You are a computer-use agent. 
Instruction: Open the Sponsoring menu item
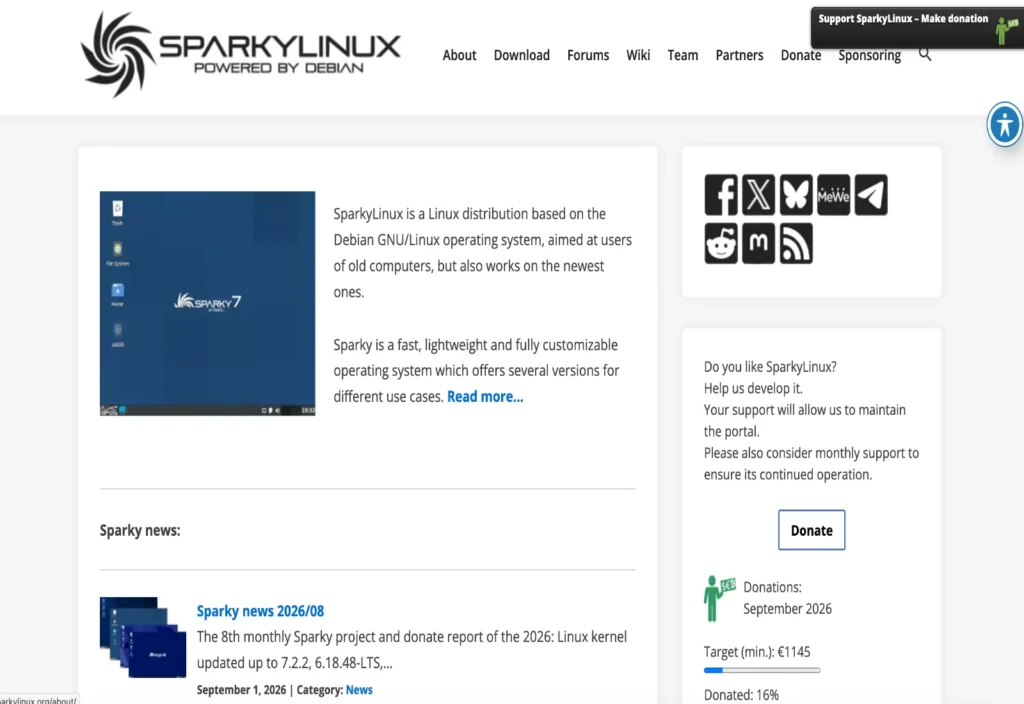pos(869,56)
